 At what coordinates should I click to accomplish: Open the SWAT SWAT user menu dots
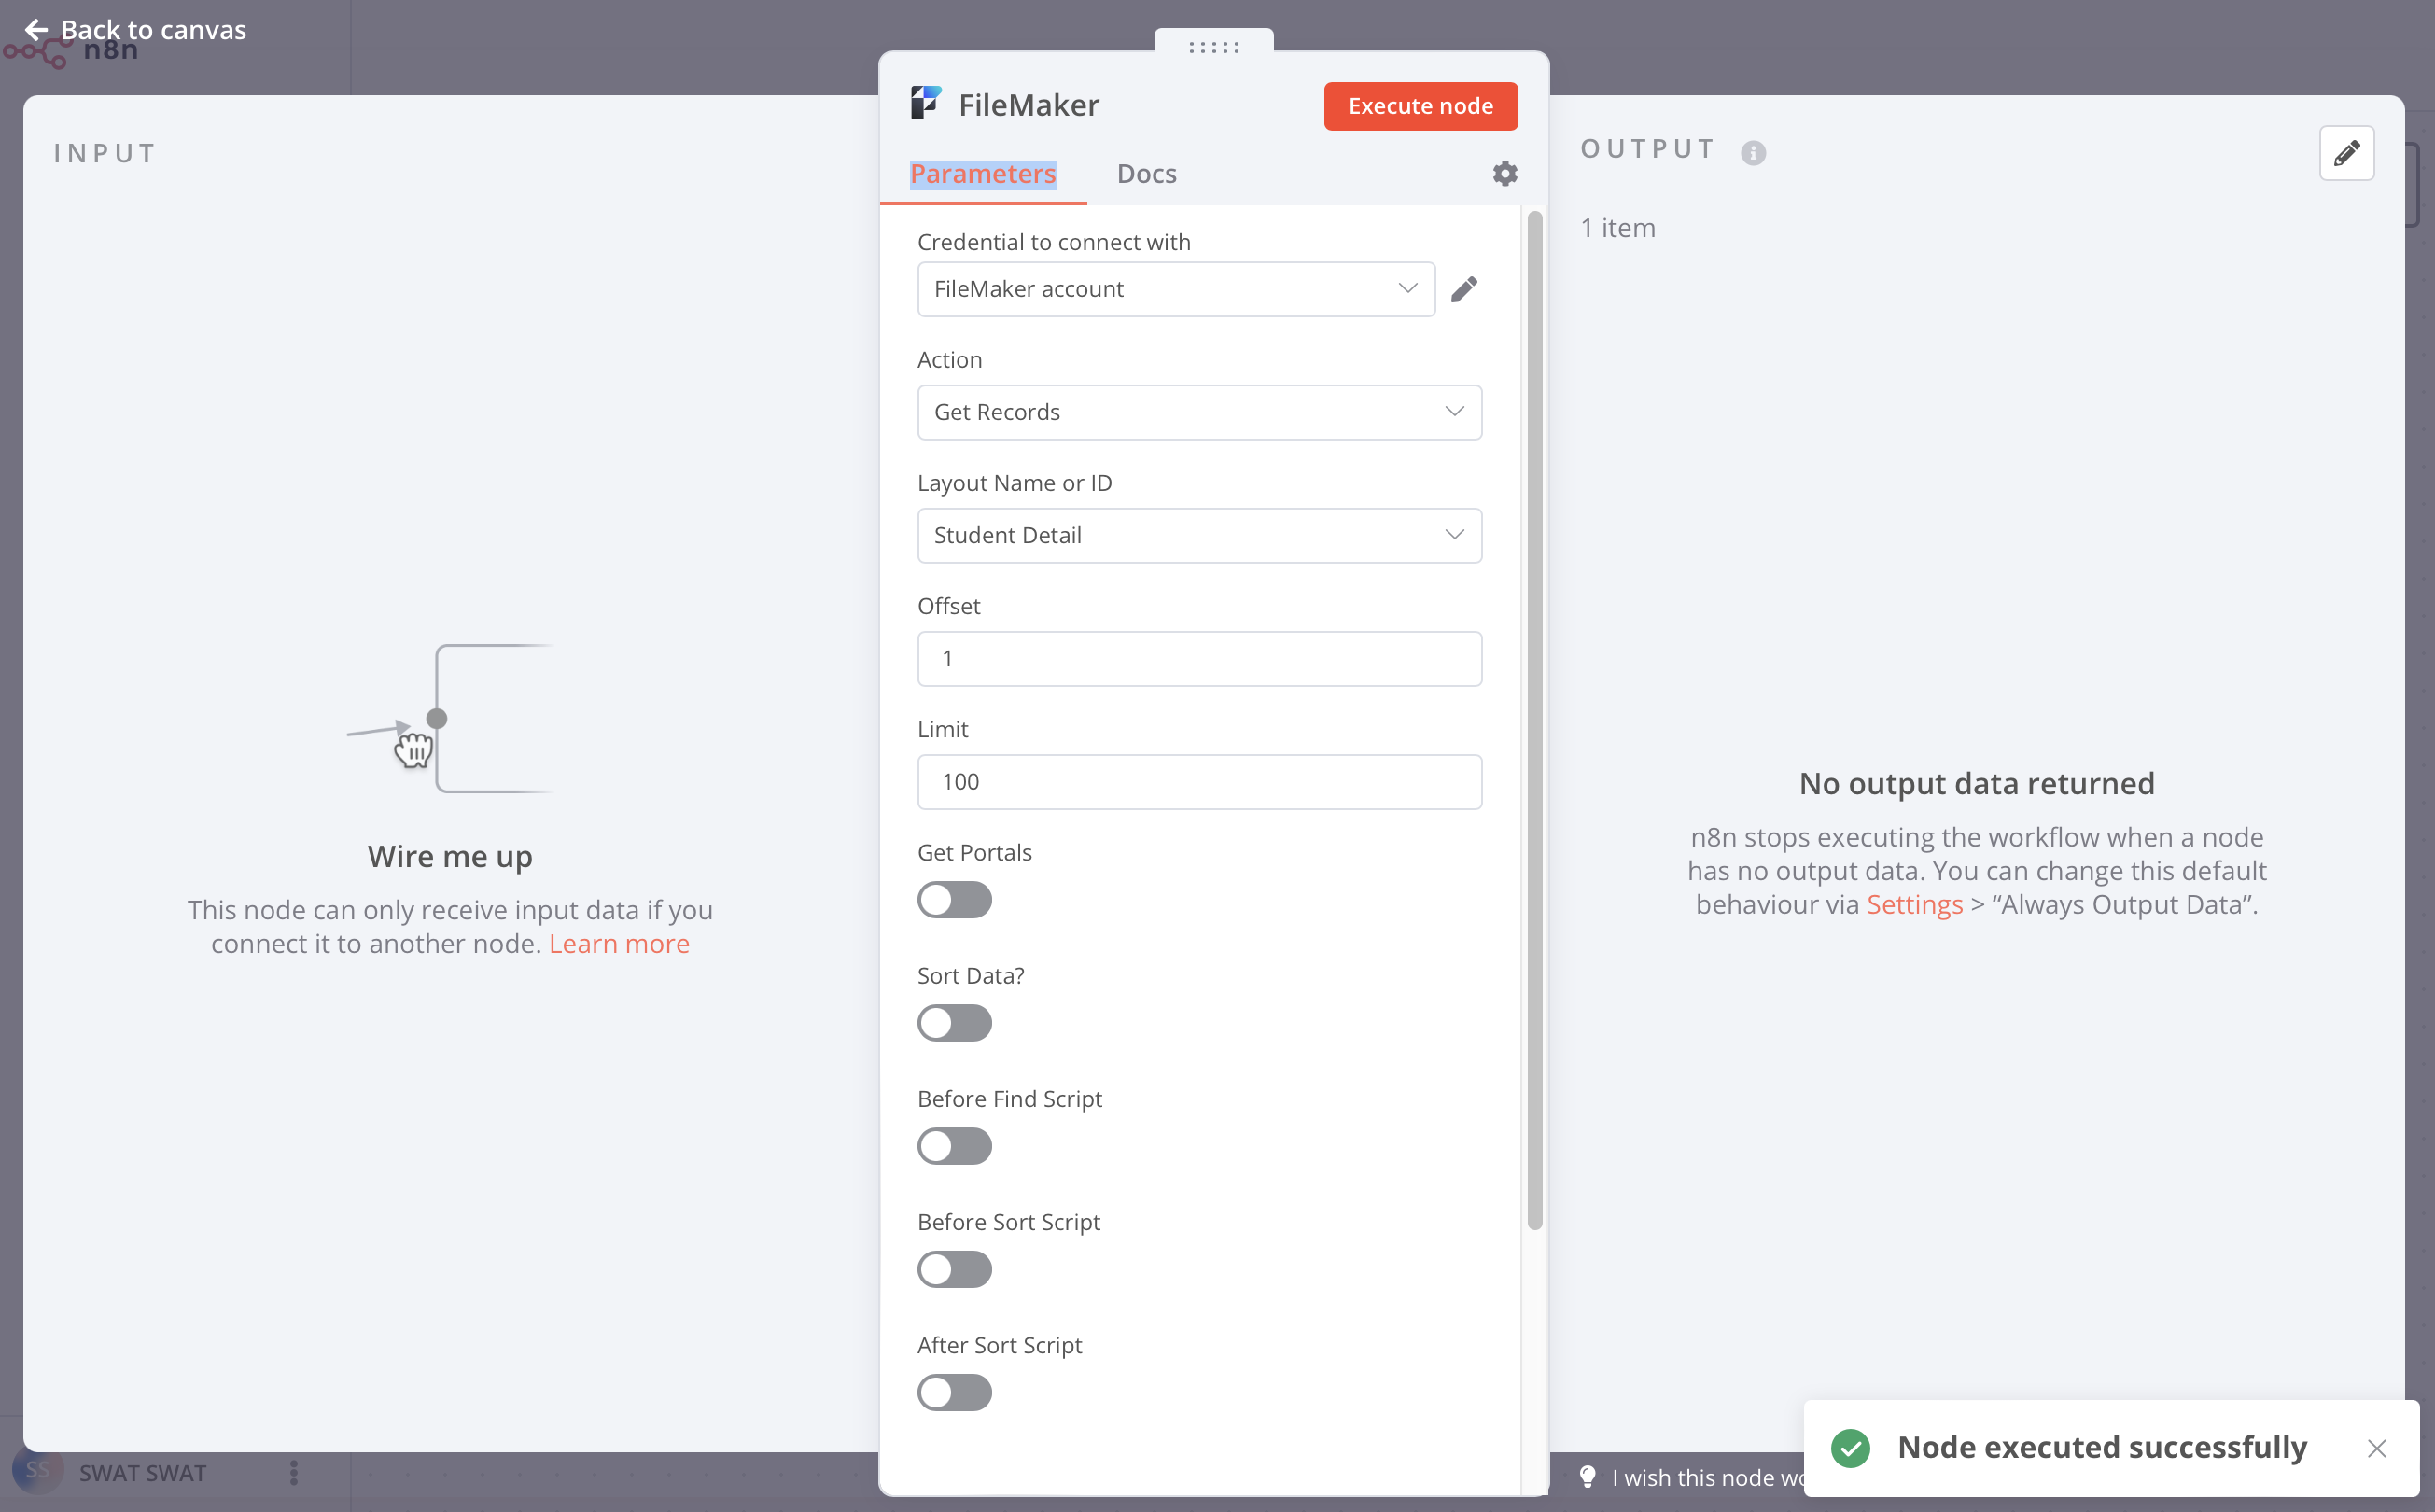[x=293, y=1472]
